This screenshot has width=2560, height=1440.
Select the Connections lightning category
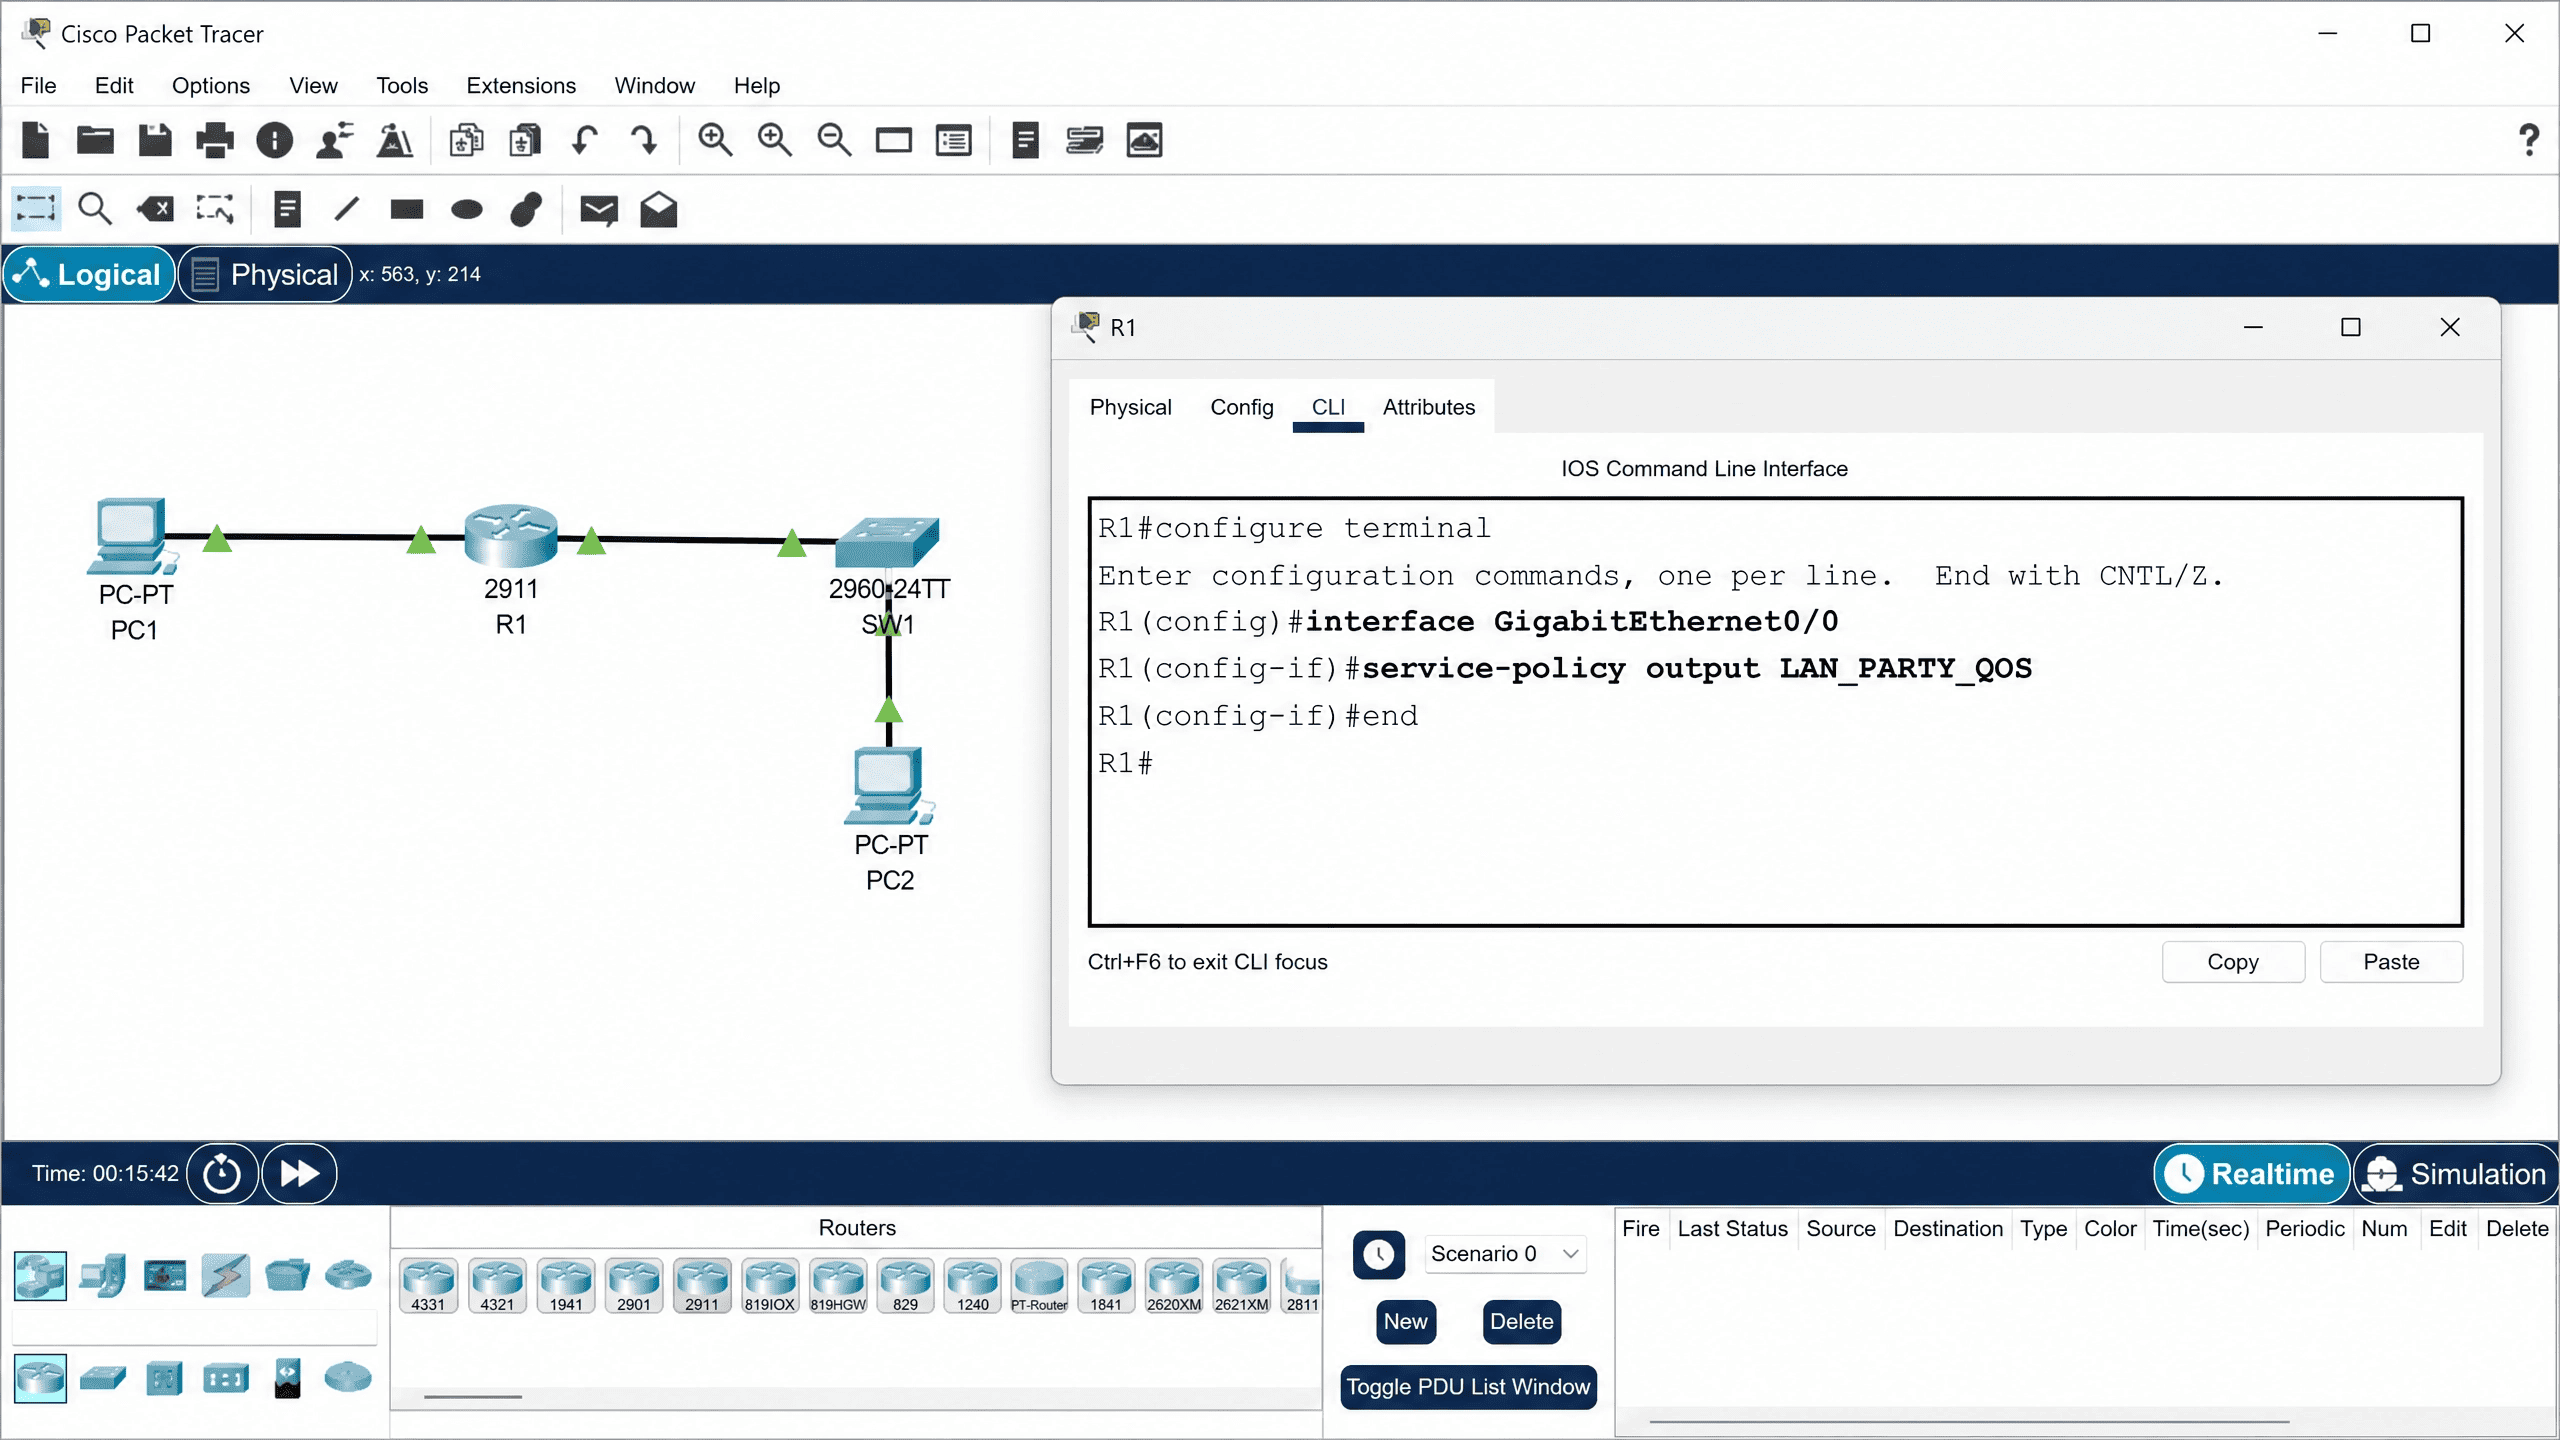[226, 1276]
